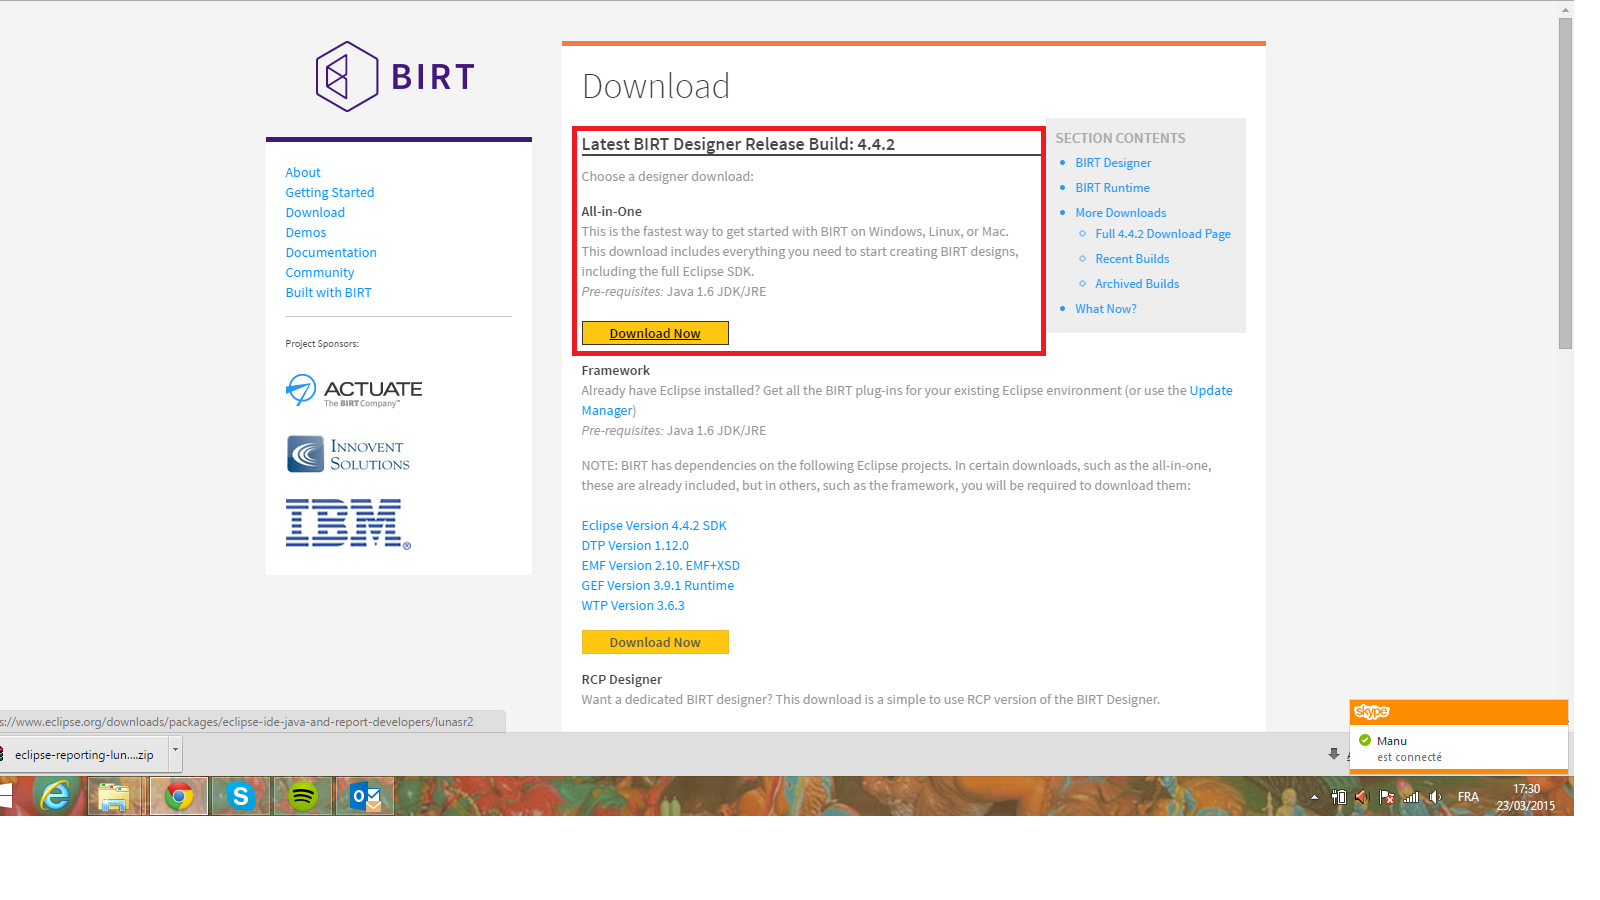This screenshot has height=900, width=1600.
Task: Show hidden system tray icons
Action: click(x=1314, y=797)
